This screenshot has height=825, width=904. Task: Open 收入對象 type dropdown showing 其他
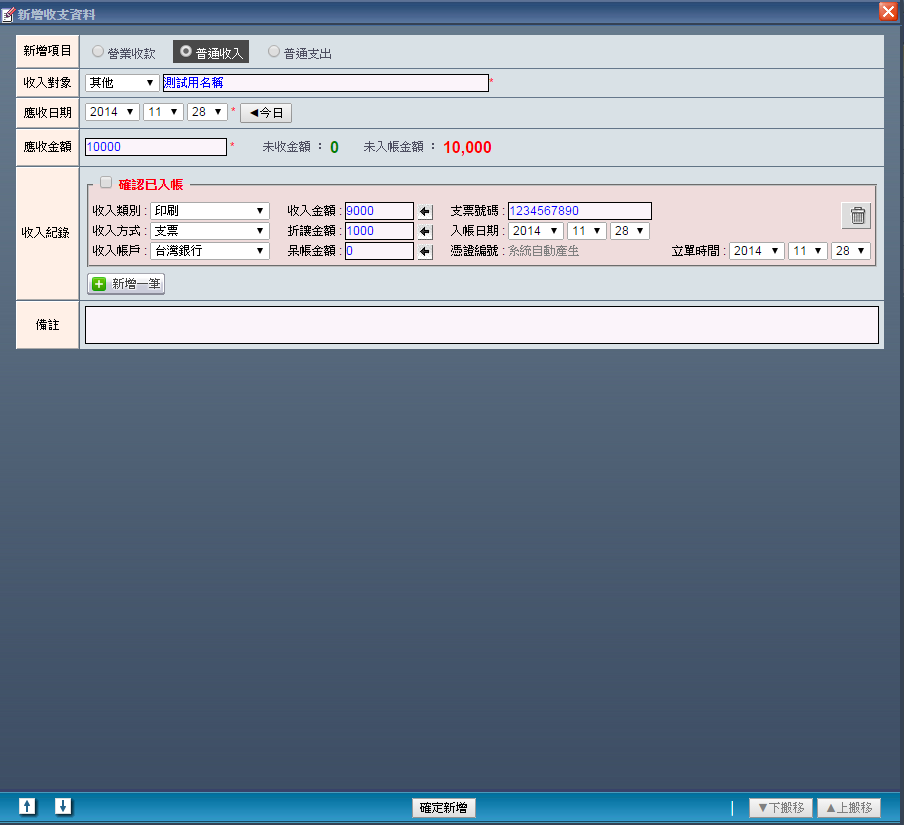pyautogui.click(x=121, y=83)
